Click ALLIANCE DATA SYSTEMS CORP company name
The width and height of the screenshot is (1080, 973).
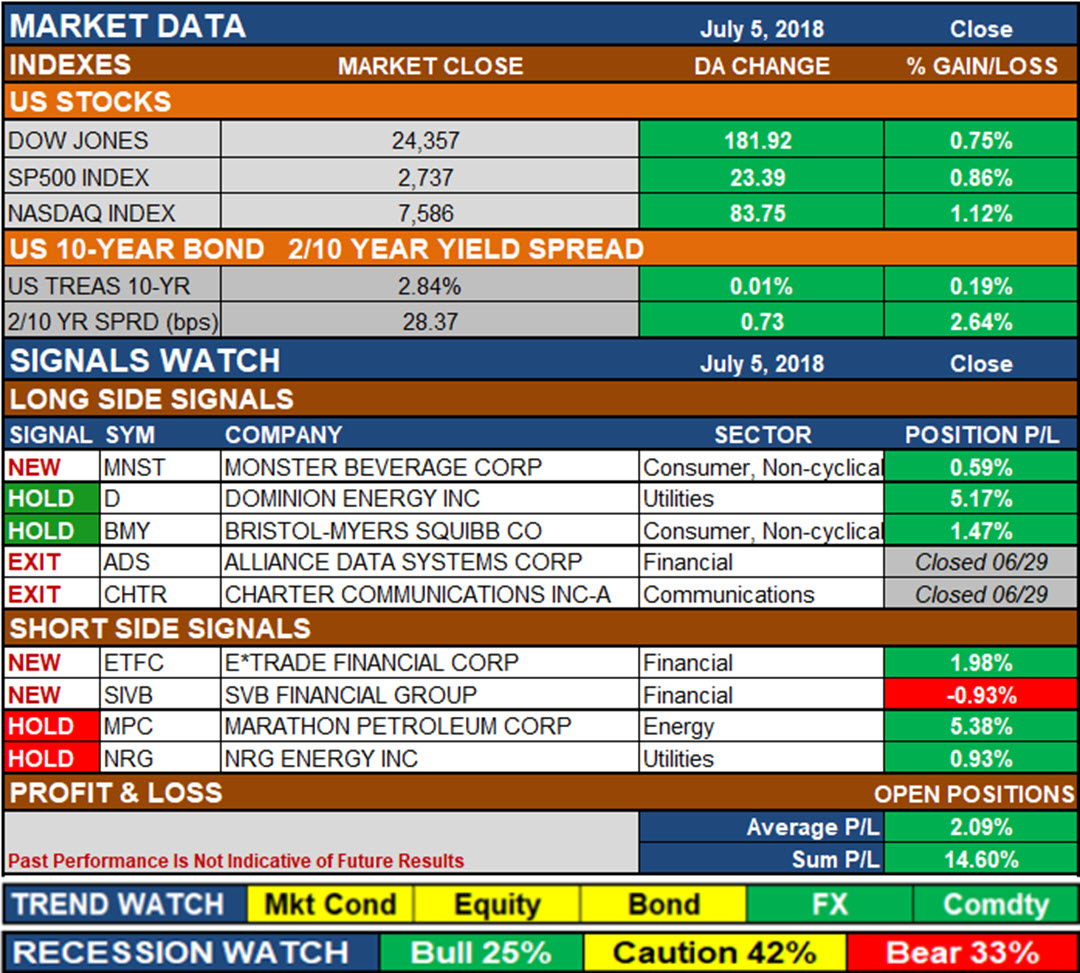[x=403, y=562]
